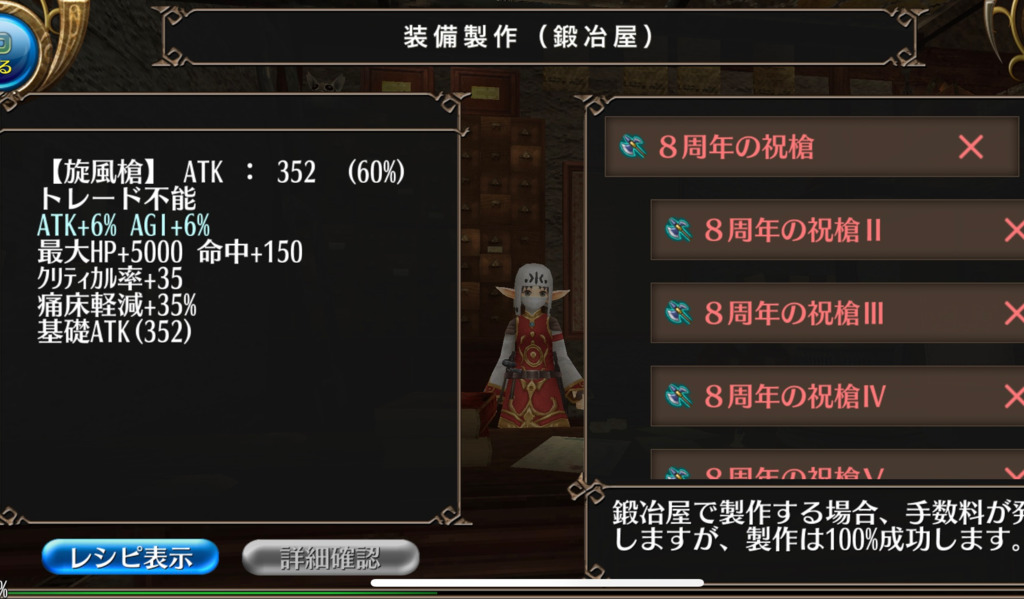Click the white home indicator bar
This screenshot has width=1024, height=599.
(537, 583)
